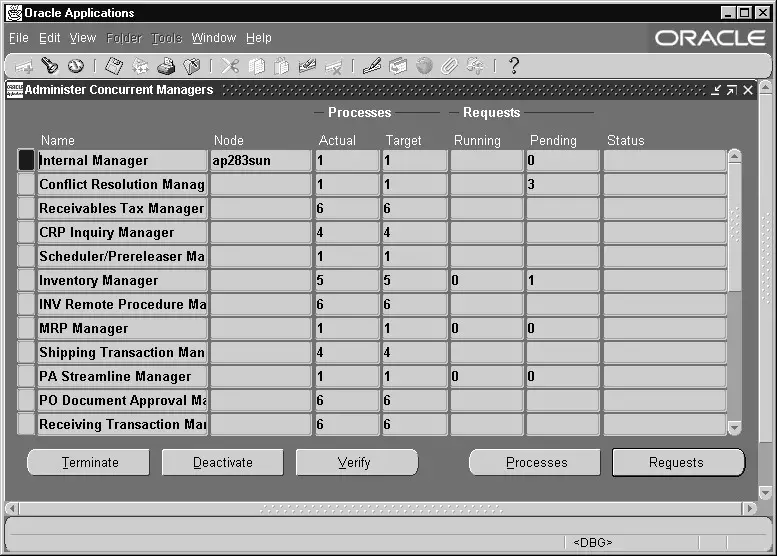Click the Print icon
This screenshot has width=777, height=556.
pos(166,66)
